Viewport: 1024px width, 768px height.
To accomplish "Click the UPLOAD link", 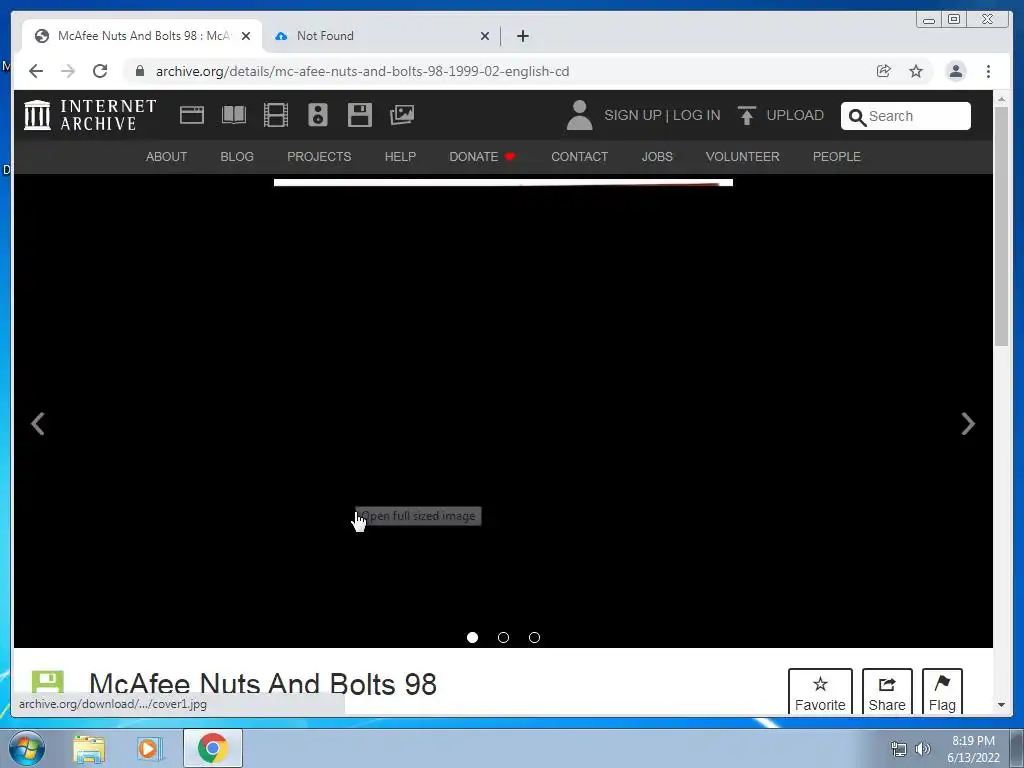I will [x=795, y=116].
